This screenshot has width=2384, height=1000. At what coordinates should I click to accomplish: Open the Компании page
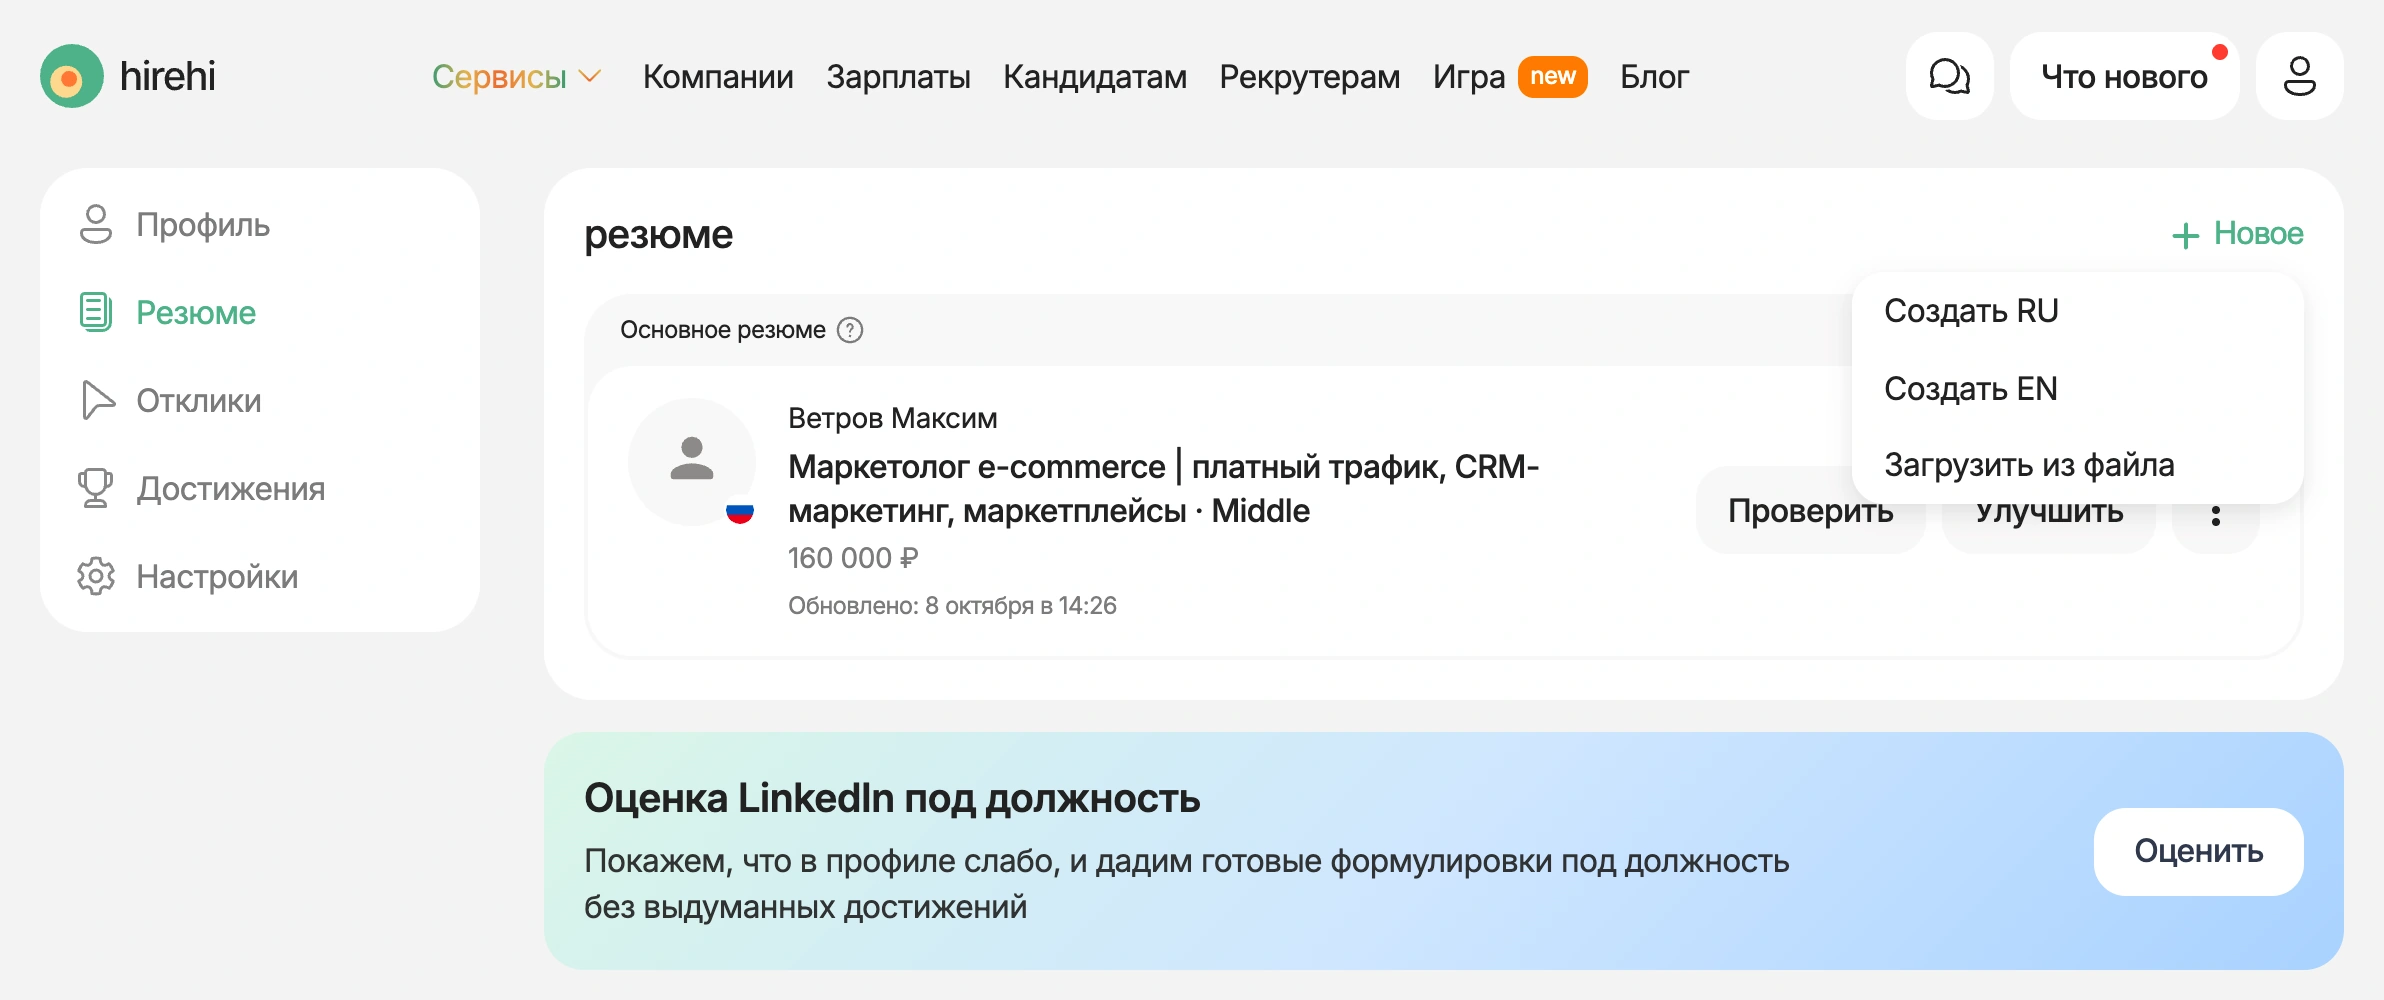tap(718, 76)
